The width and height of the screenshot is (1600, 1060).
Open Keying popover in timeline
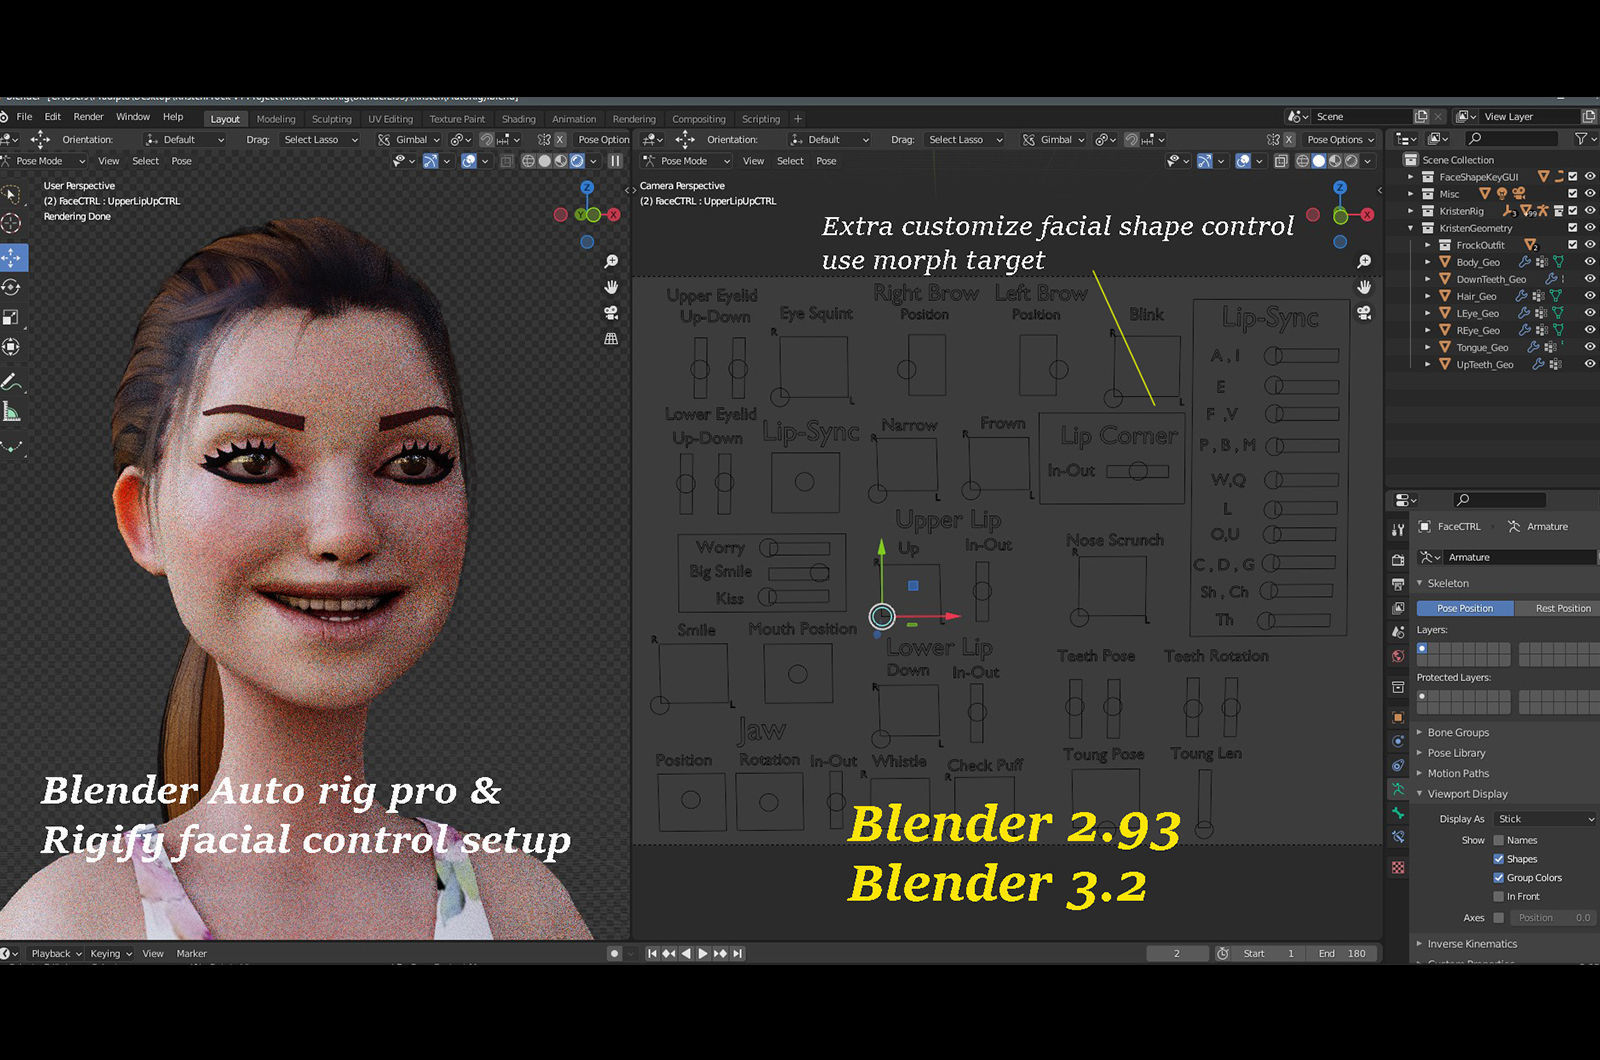pyautogui.click(x=110, y=954)
